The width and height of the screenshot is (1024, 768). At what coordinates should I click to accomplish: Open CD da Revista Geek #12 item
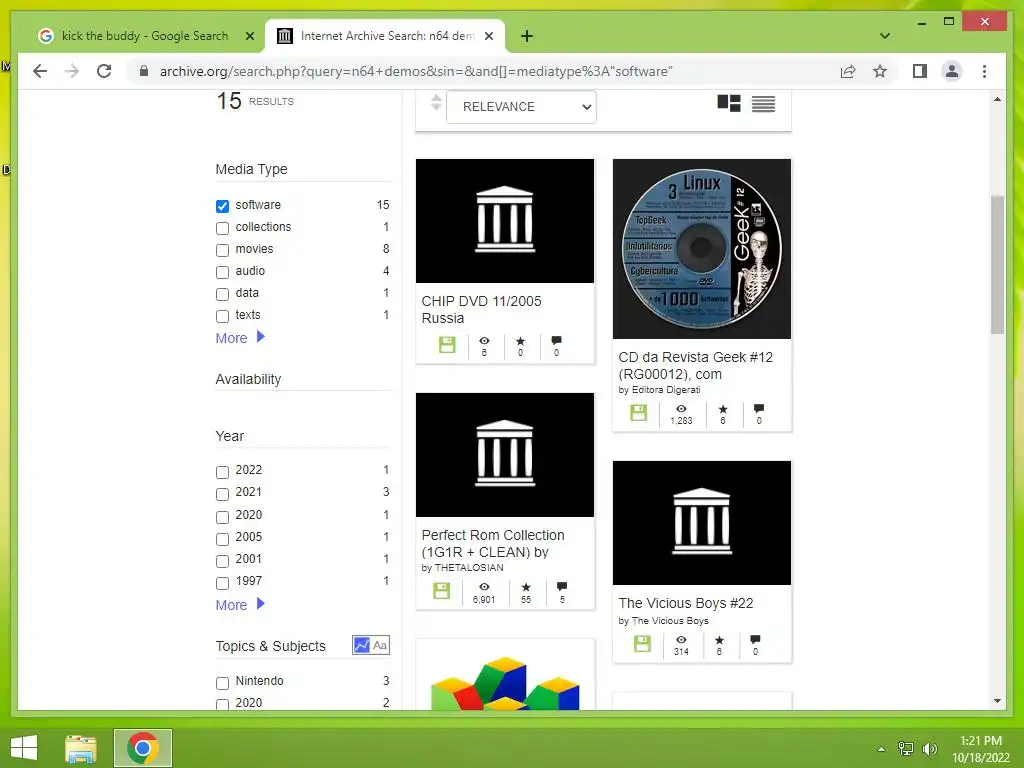(x=696, y=366)
